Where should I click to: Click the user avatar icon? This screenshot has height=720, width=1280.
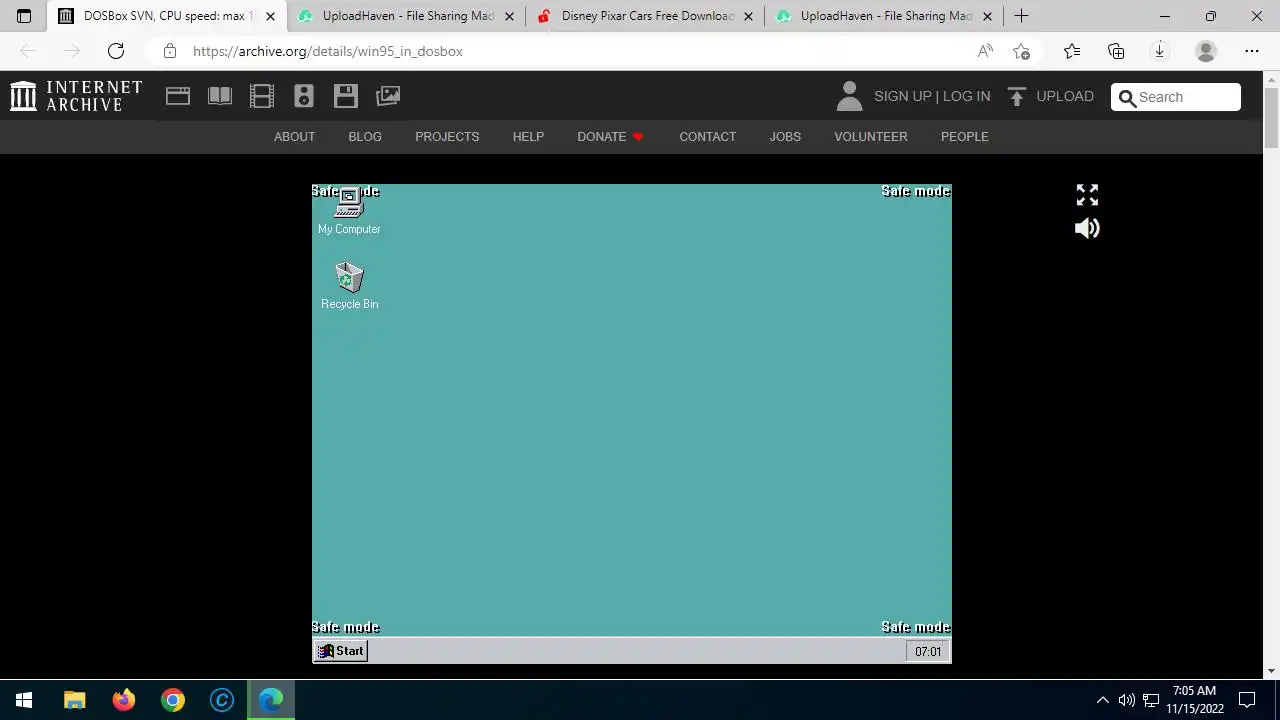click(x=849, y=96)
